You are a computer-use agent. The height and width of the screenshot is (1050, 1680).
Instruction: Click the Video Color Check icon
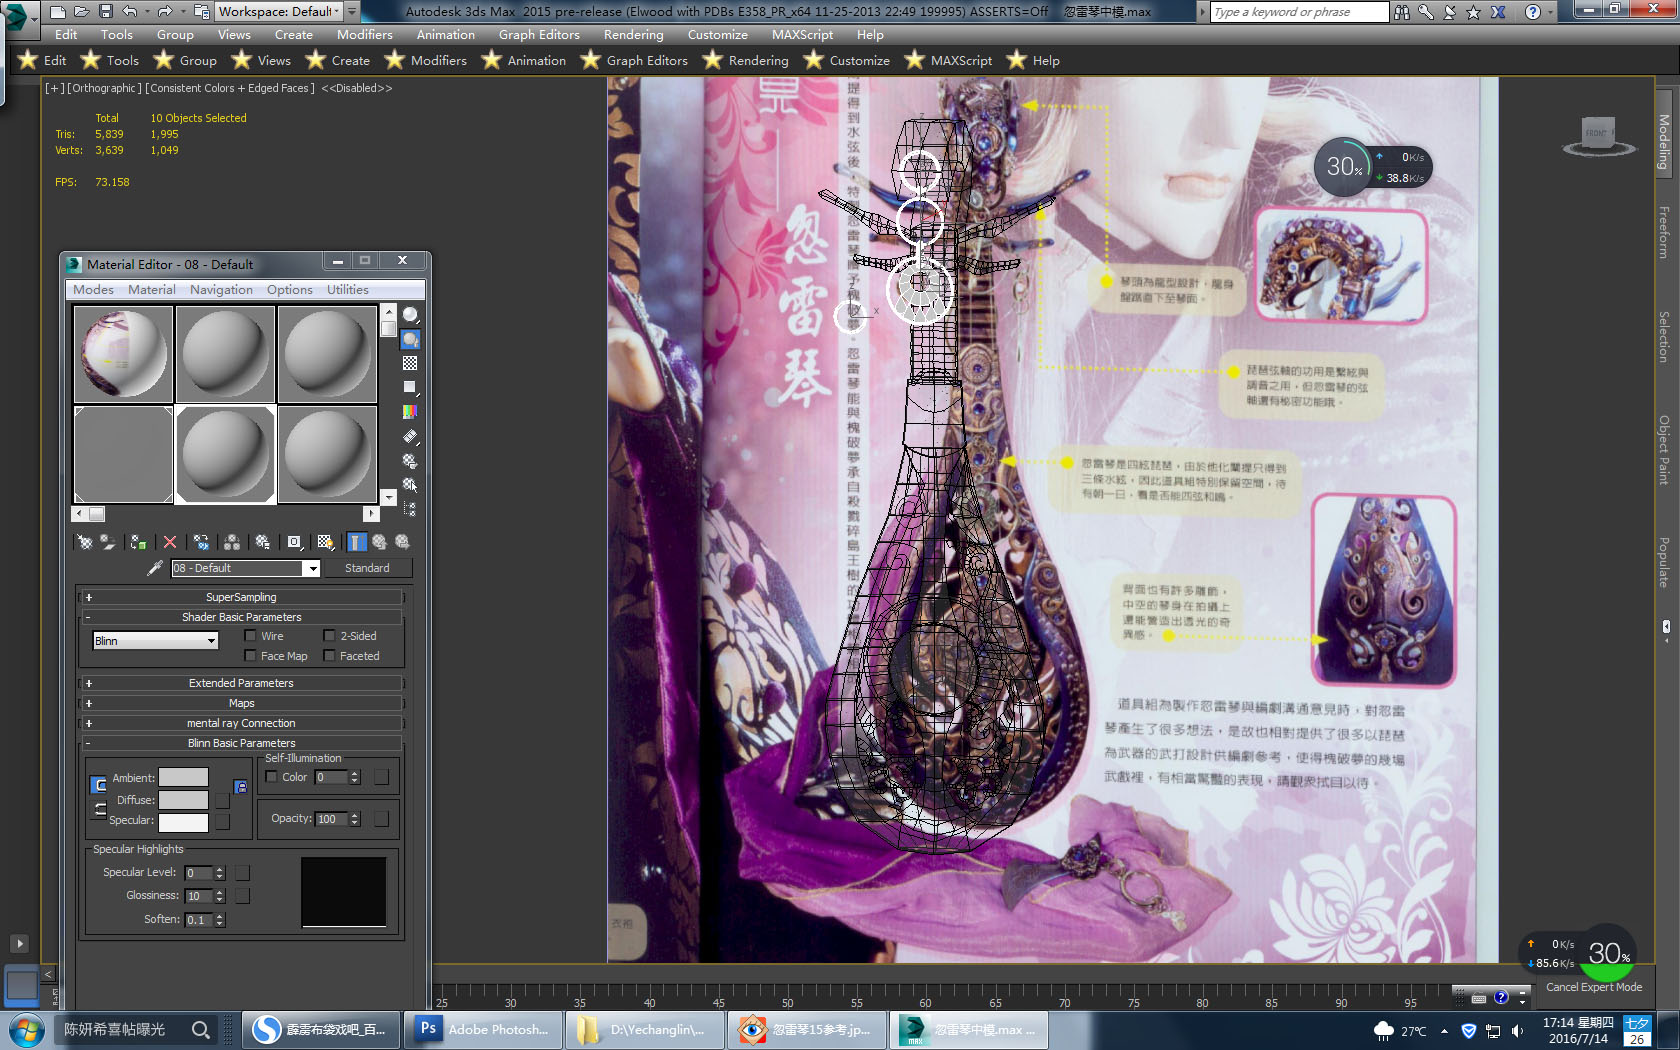click(x=410, y=411)
